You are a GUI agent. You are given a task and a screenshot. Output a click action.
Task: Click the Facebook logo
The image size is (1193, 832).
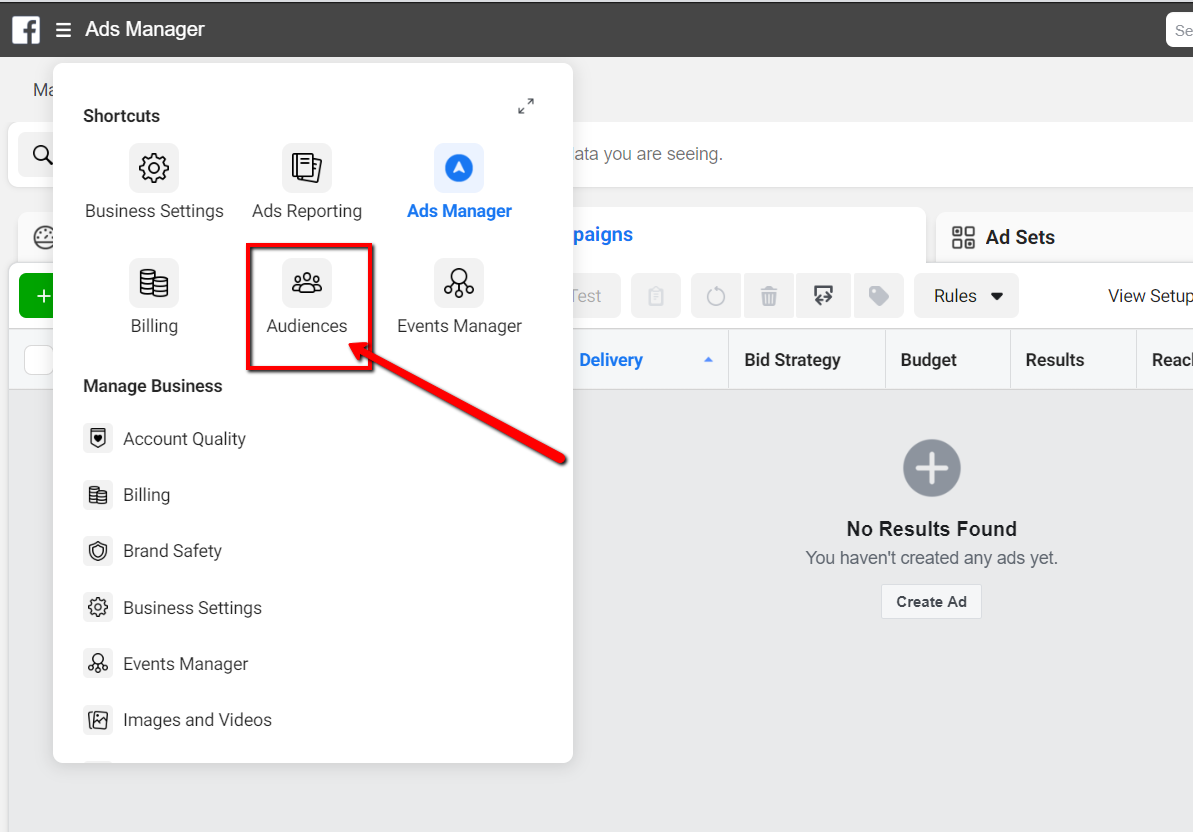[26, 30]
